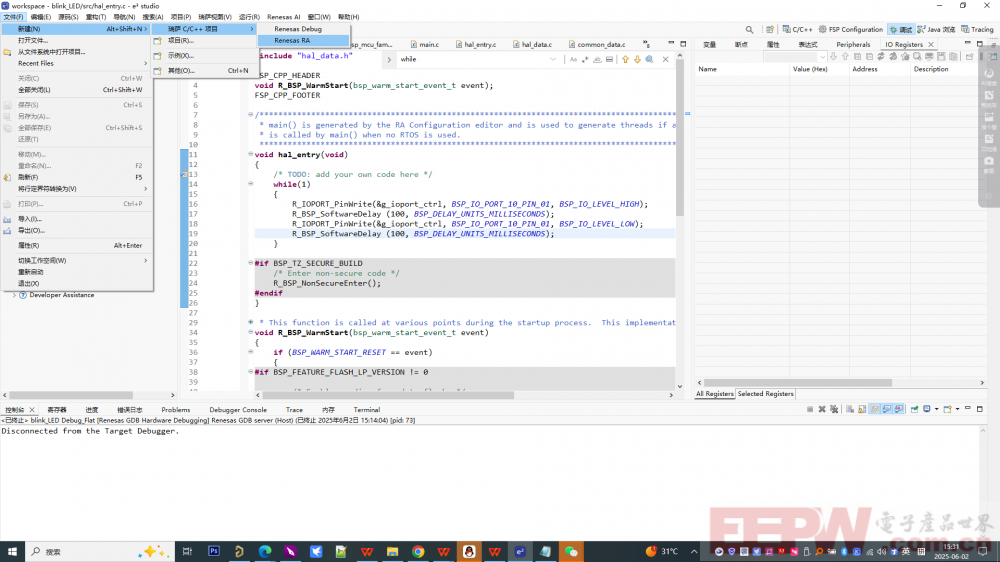Screen dimensions: 1000x562
Task: Open 属性(R) from the File menu
Action: point(77,245)
